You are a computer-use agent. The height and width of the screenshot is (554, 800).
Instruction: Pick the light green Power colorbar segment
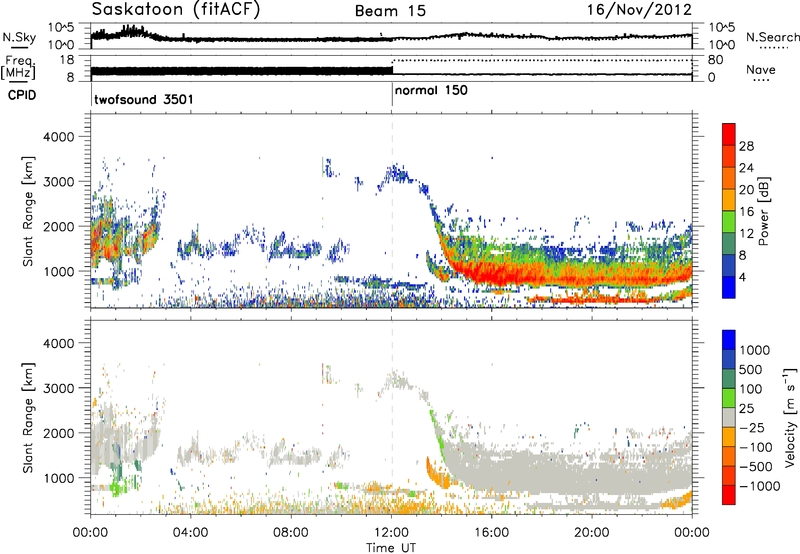[729, 222]
